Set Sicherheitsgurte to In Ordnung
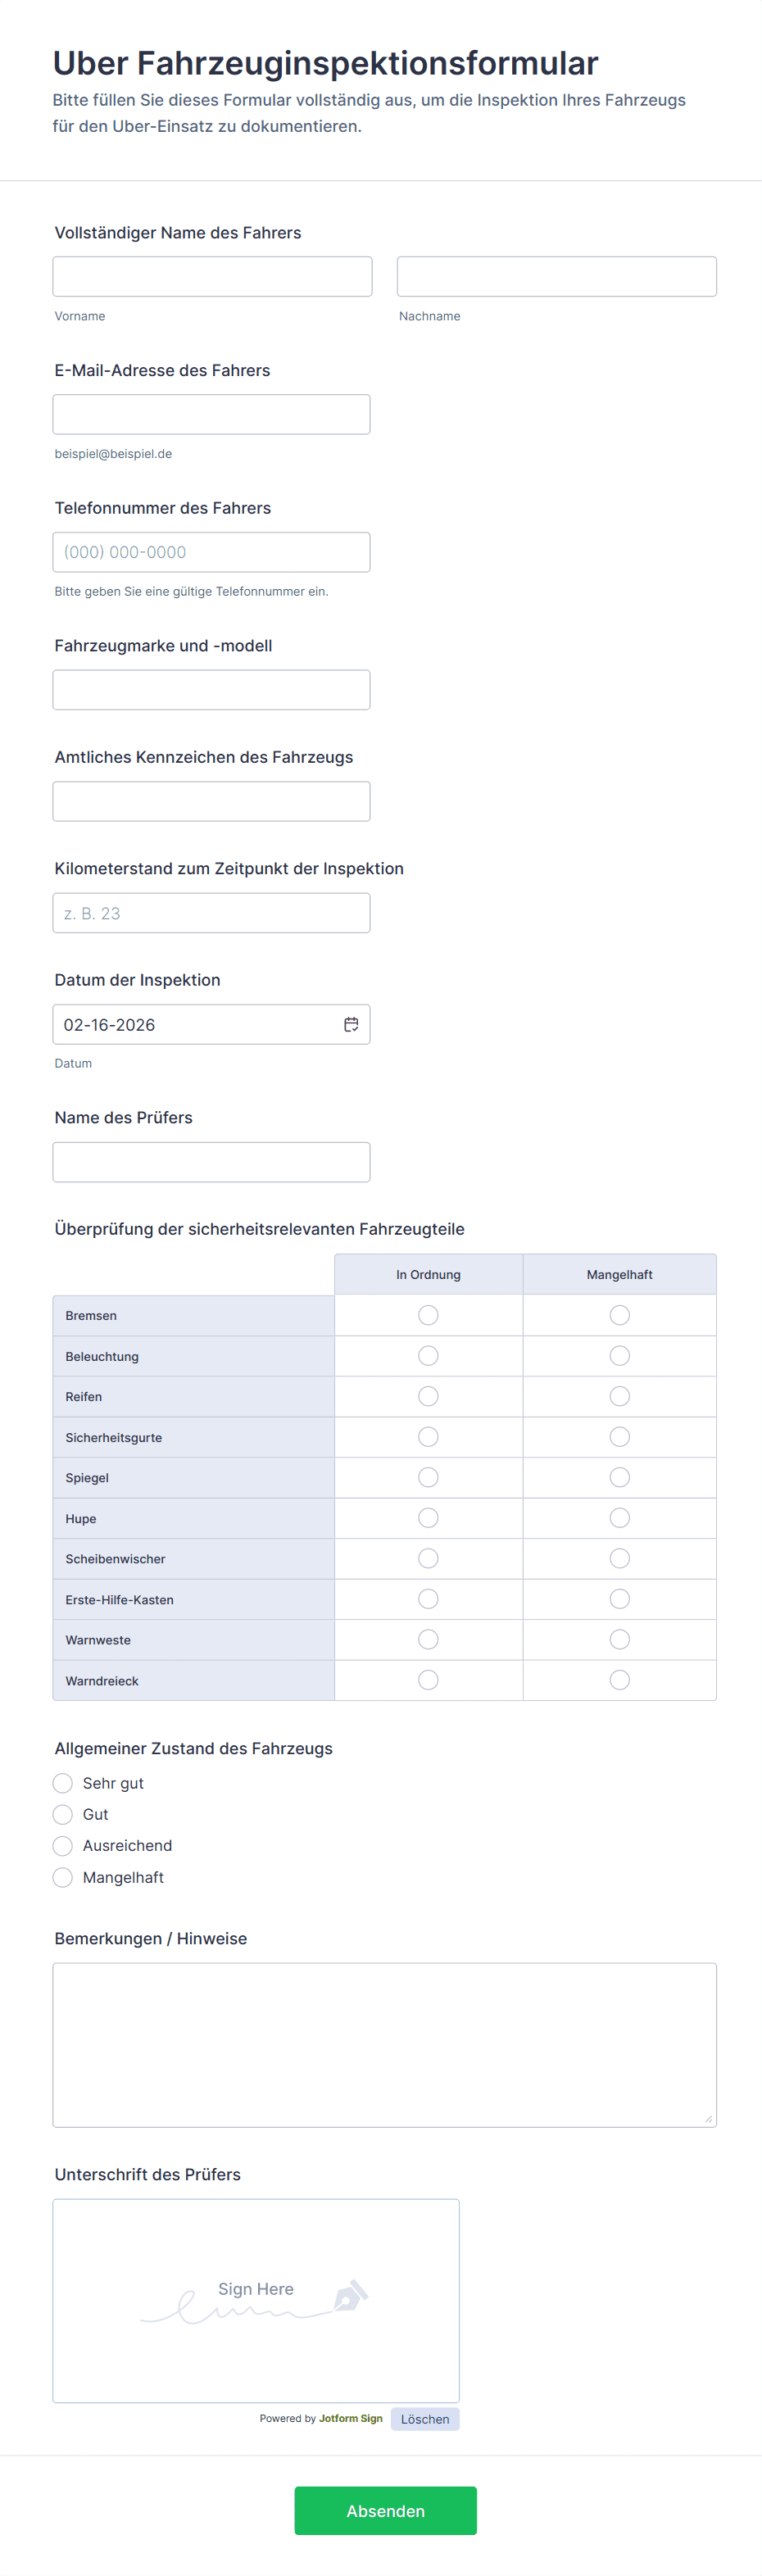762x2576 pixels. click(x=428, y=1437)
